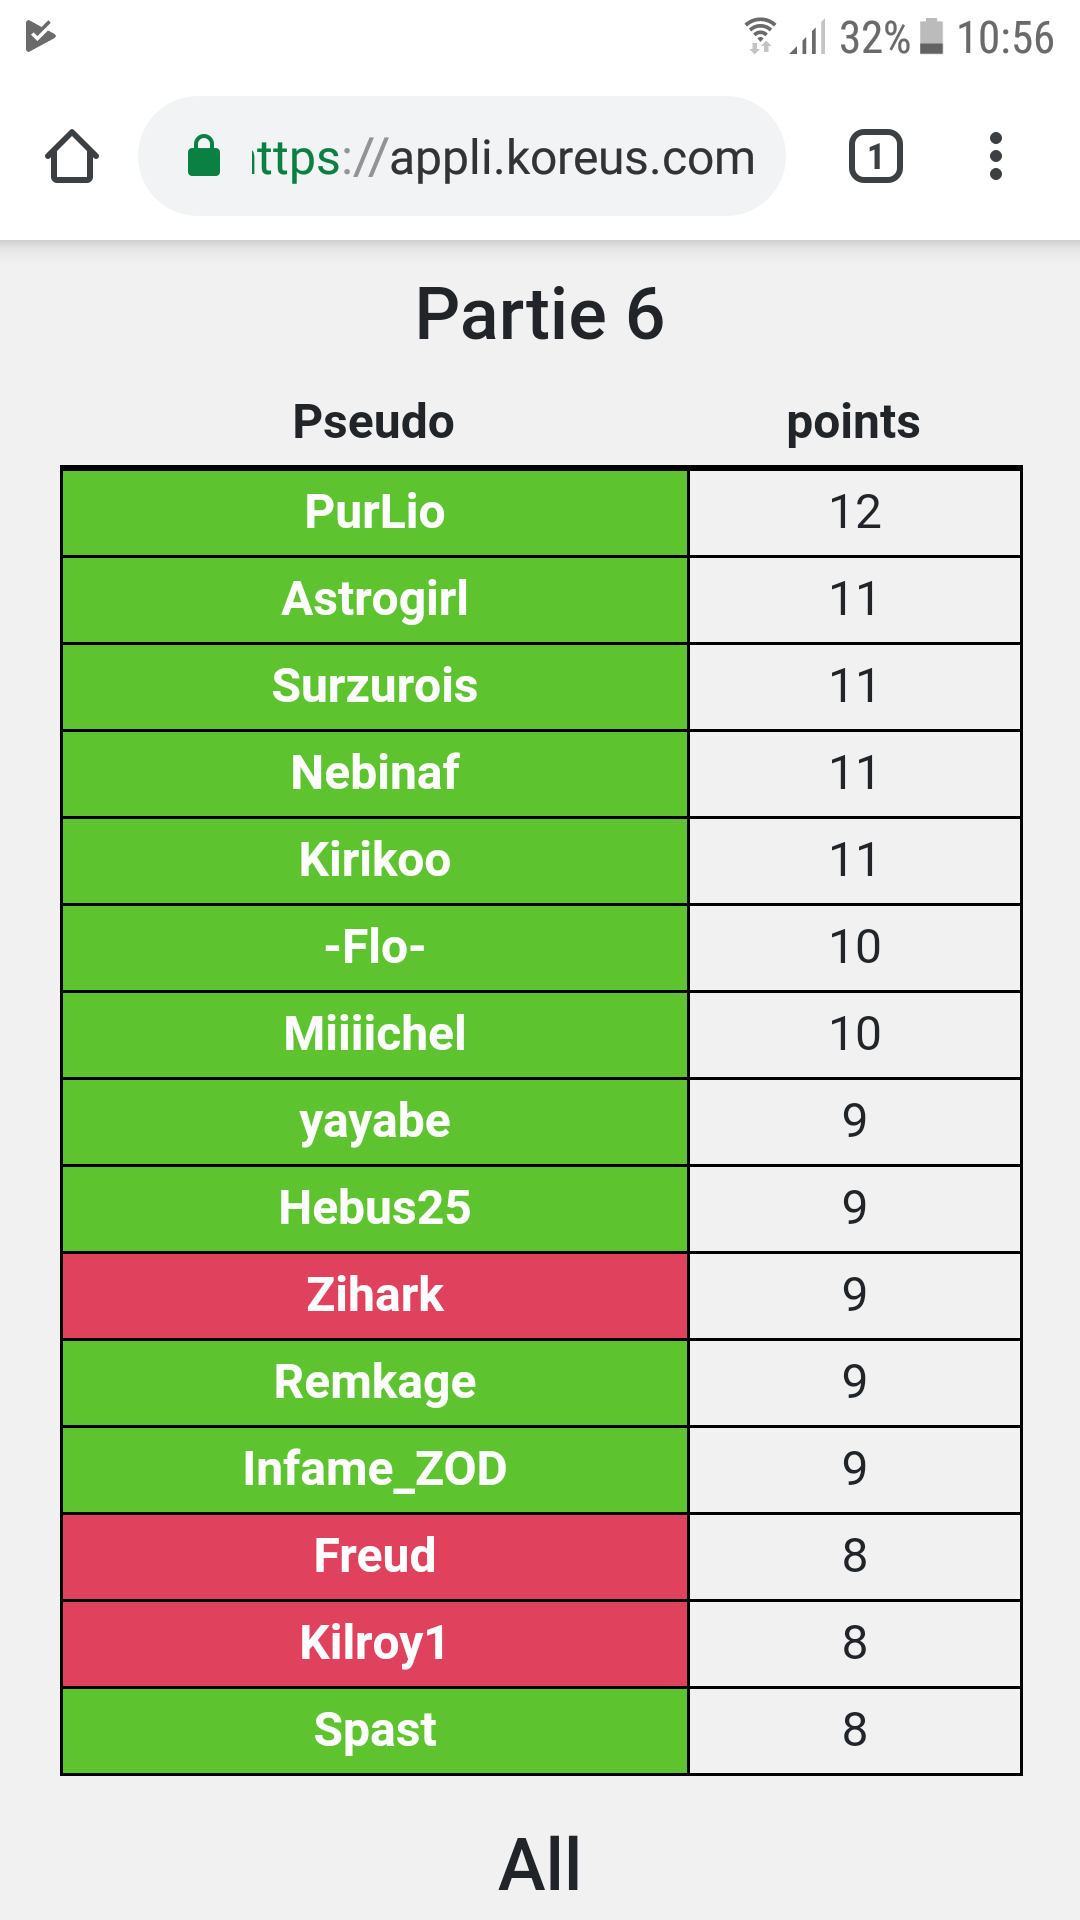1080x1920 pixels.
Task: Tap the Pseudo column header
Action: (373, 421)
